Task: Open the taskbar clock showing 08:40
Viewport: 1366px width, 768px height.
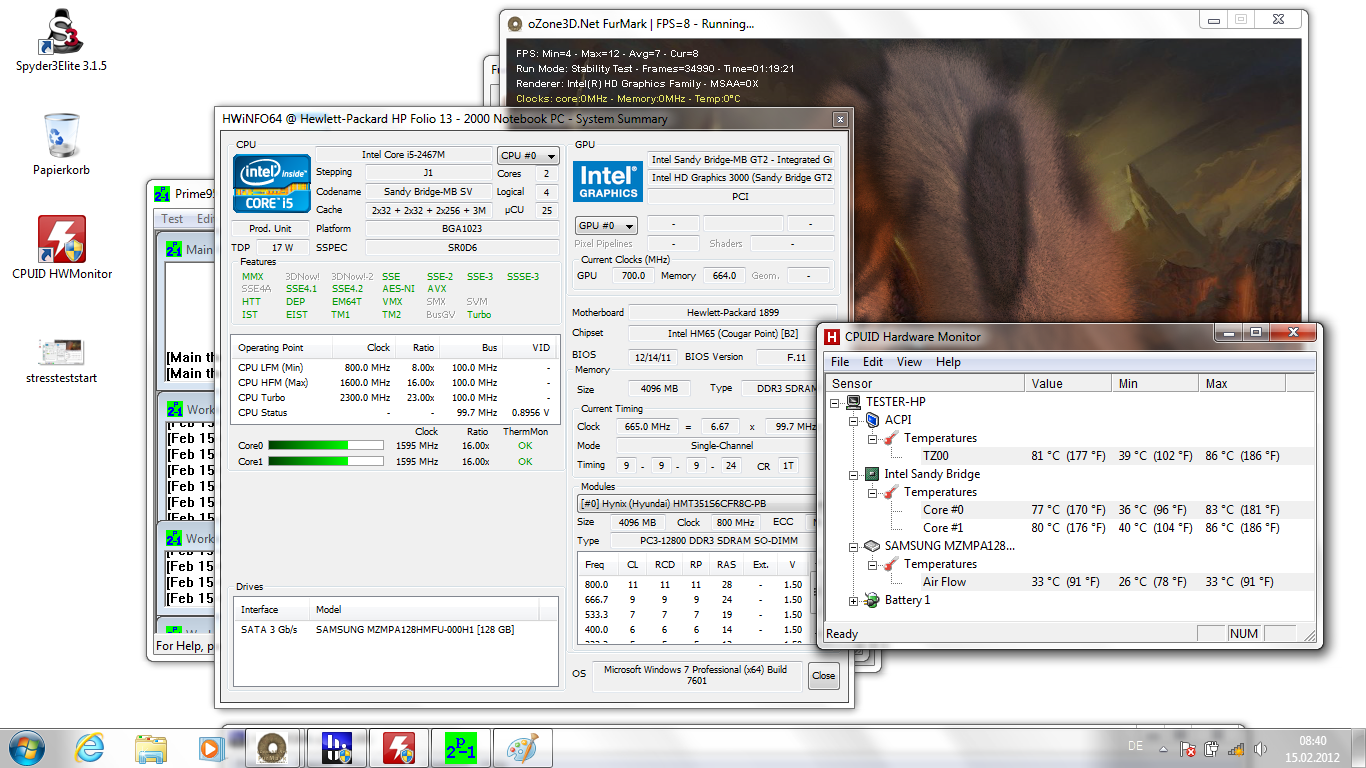Action: tap(1312, 748)
